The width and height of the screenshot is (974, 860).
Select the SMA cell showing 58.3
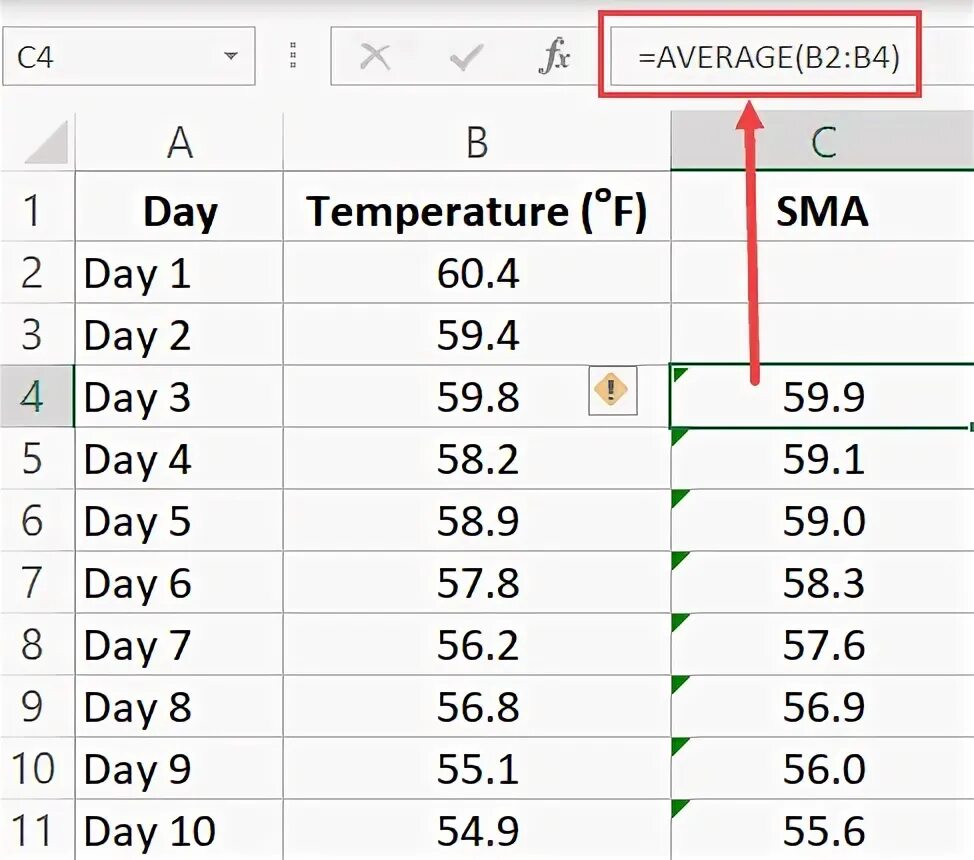pos(822,583)
